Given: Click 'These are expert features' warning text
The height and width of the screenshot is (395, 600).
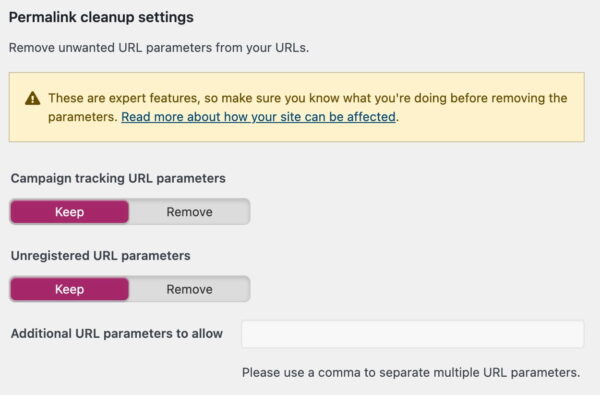Looking at the screenshot, I should pos(123,98).
